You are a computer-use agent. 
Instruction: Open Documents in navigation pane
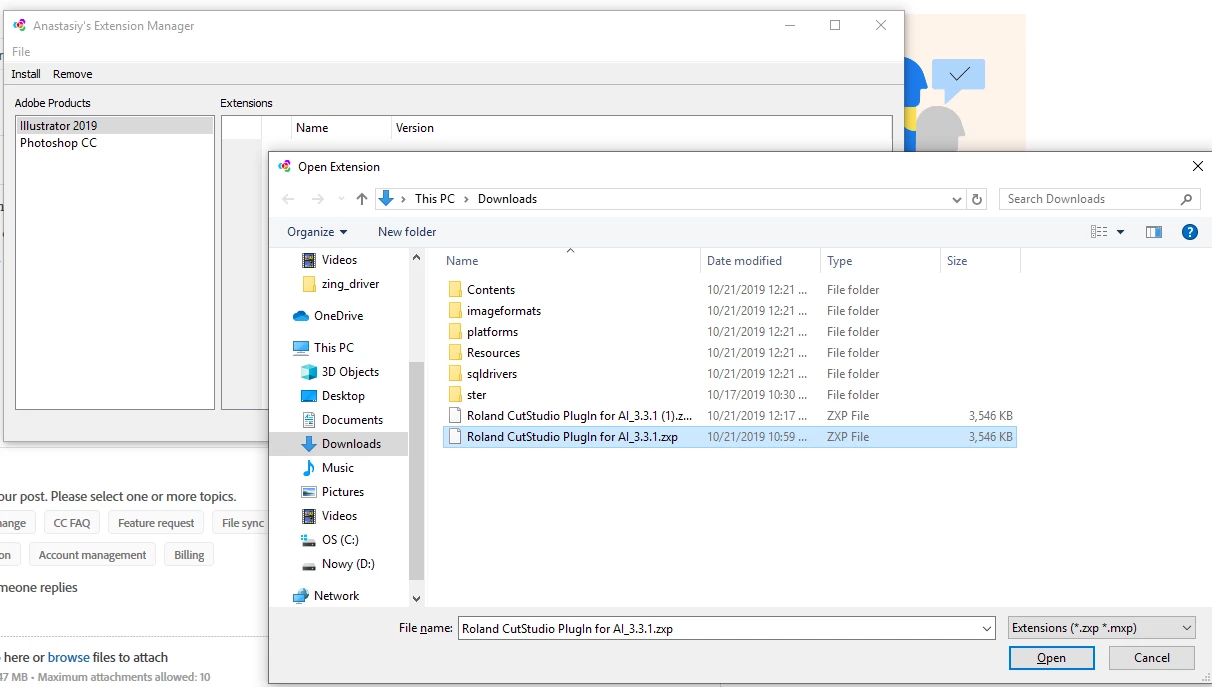352,420
